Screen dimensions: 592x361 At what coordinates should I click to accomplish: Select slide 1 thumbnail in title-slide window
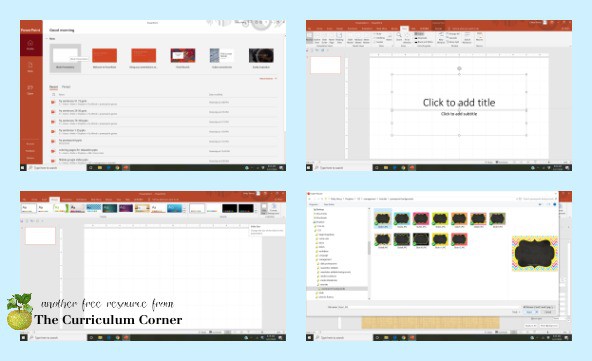tap(325, 65)
